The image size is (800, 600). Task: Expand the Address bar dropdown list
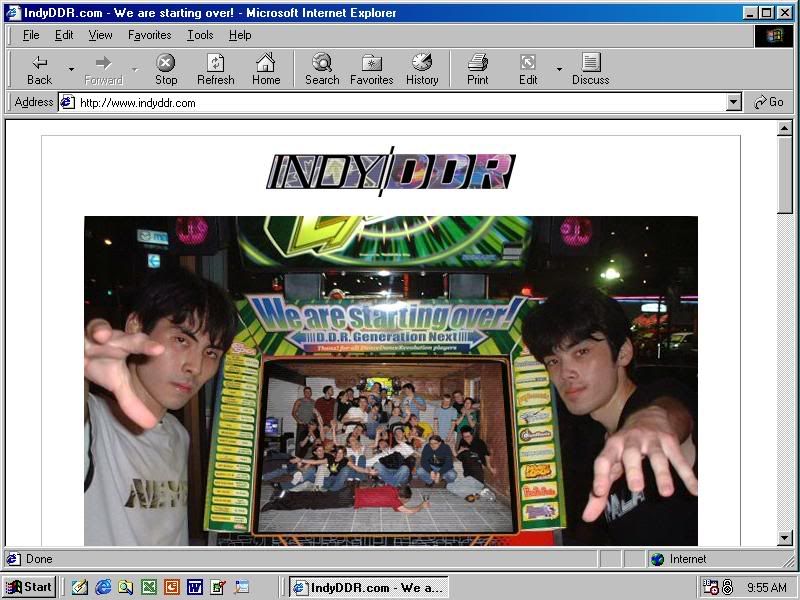pos(733,103)
